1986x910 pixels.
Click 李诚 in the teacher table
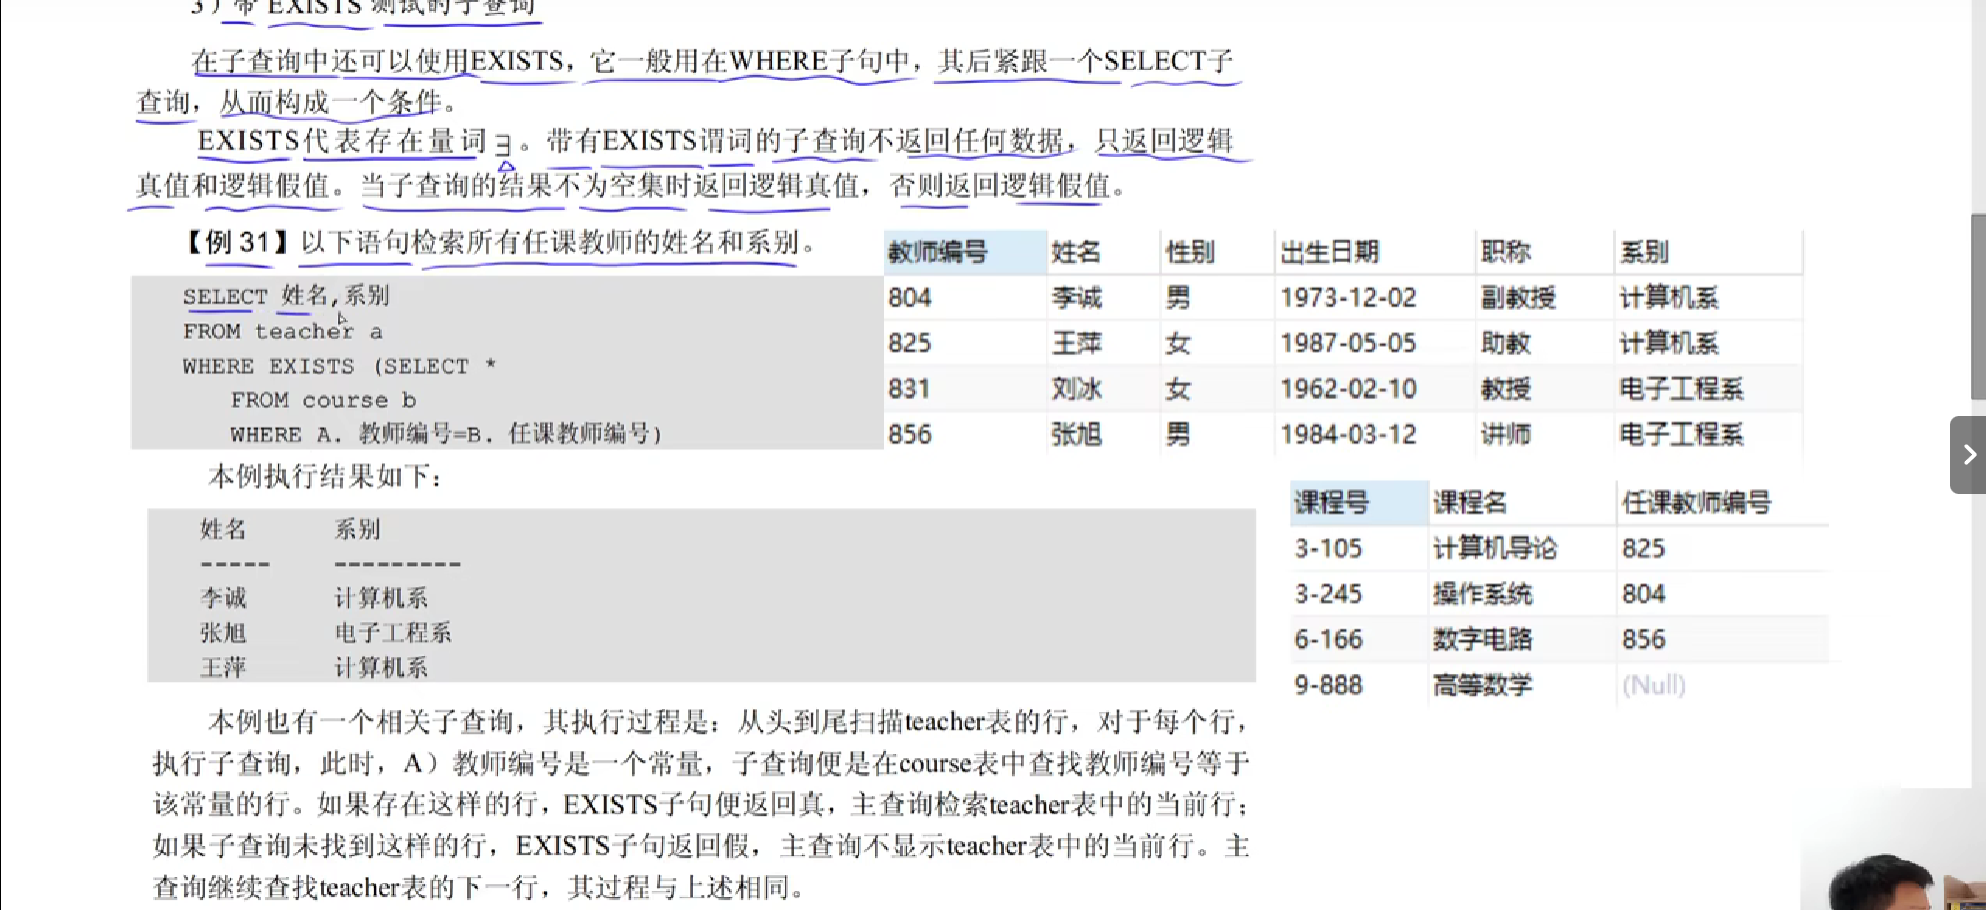pos(1076,298)
